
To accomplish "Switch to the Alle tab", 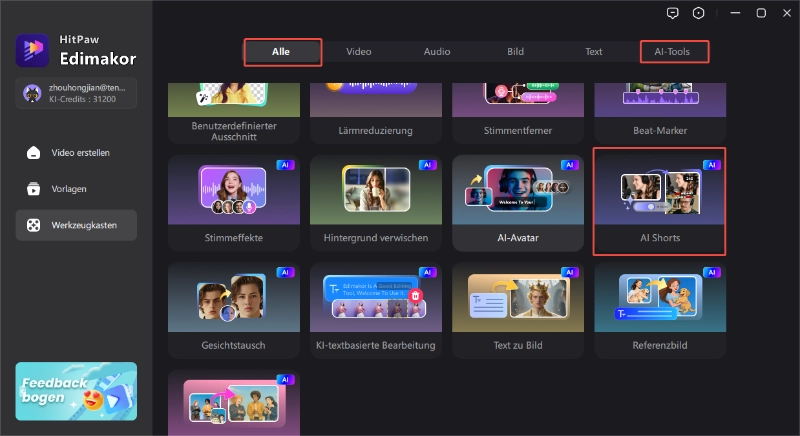I will (x=281, y=52).
